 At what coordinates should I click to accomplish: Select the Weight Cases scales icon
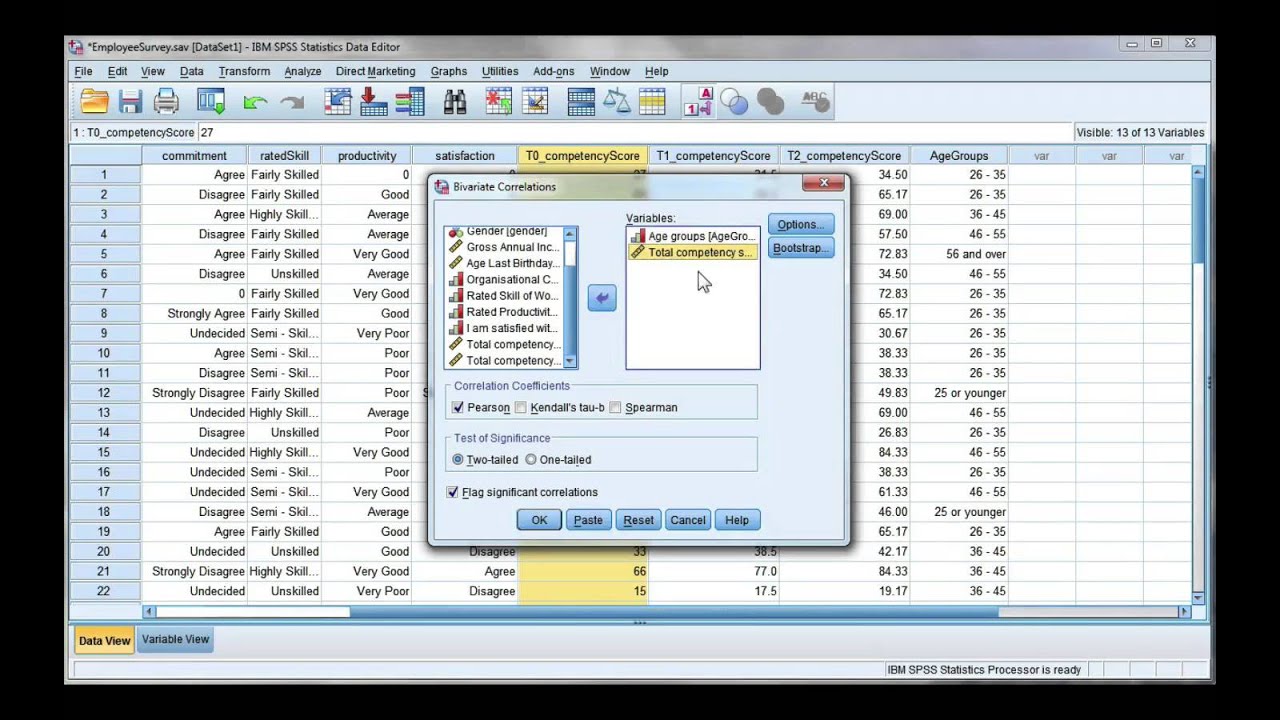click(x=617, y=101)
